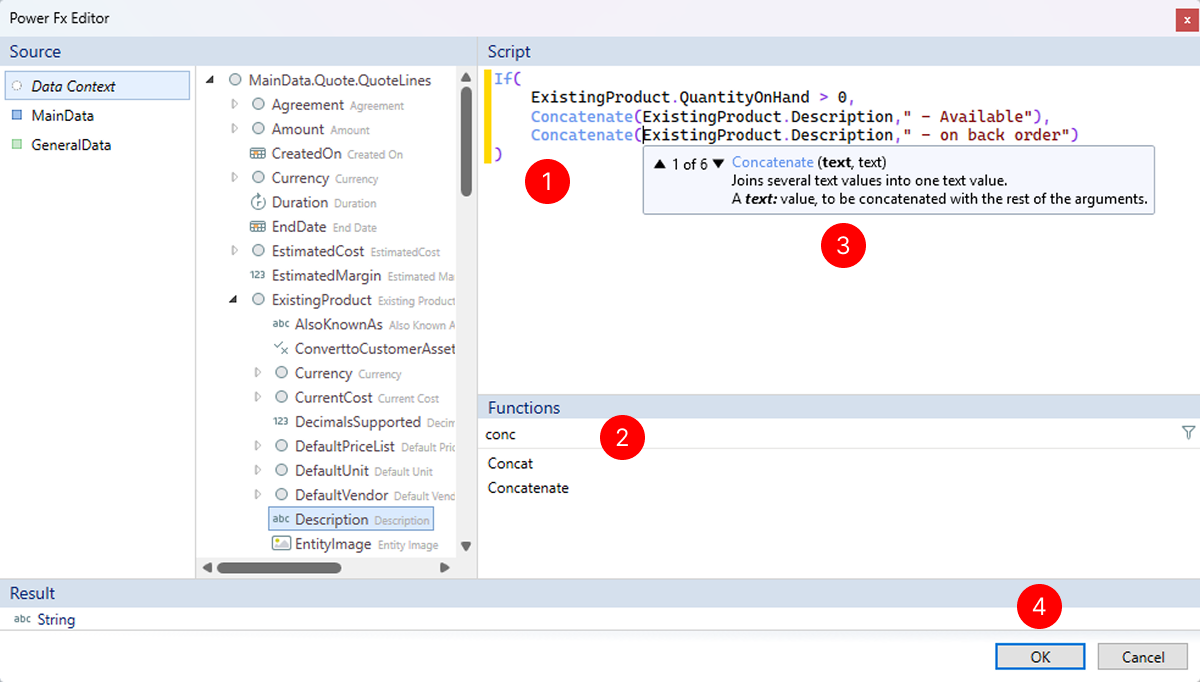Click the EntityImage picture icon

(x=281, y=544)
